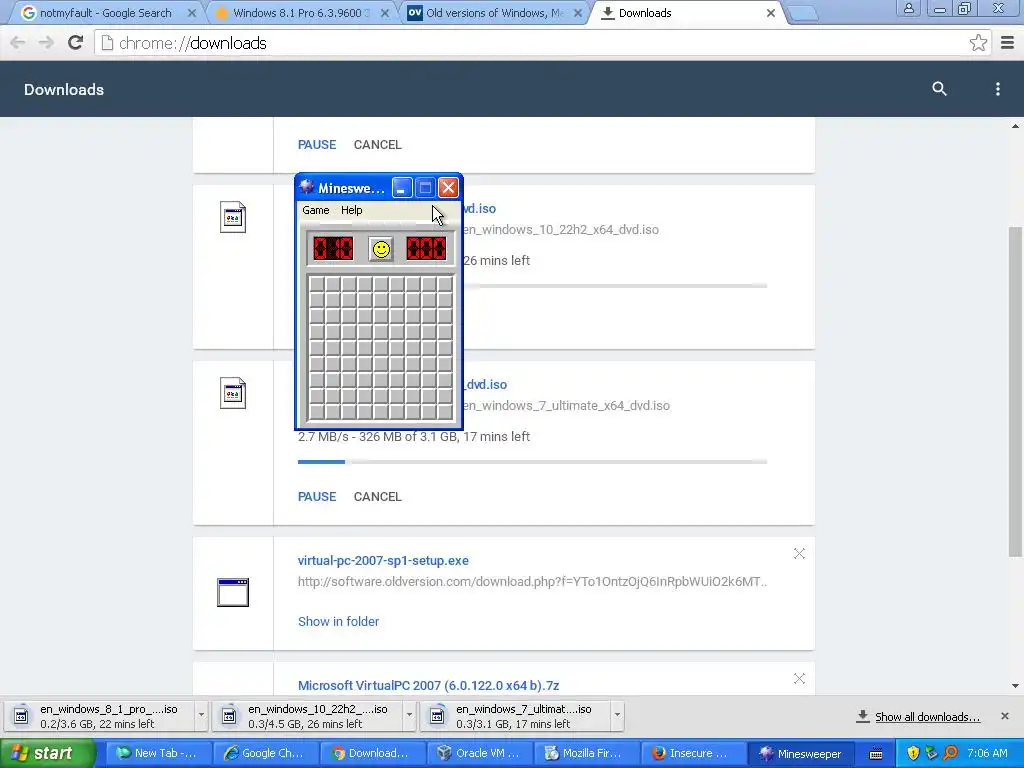
Task: Cancel the Windows 7 ultimate ISO download
Action: point(377,497)
